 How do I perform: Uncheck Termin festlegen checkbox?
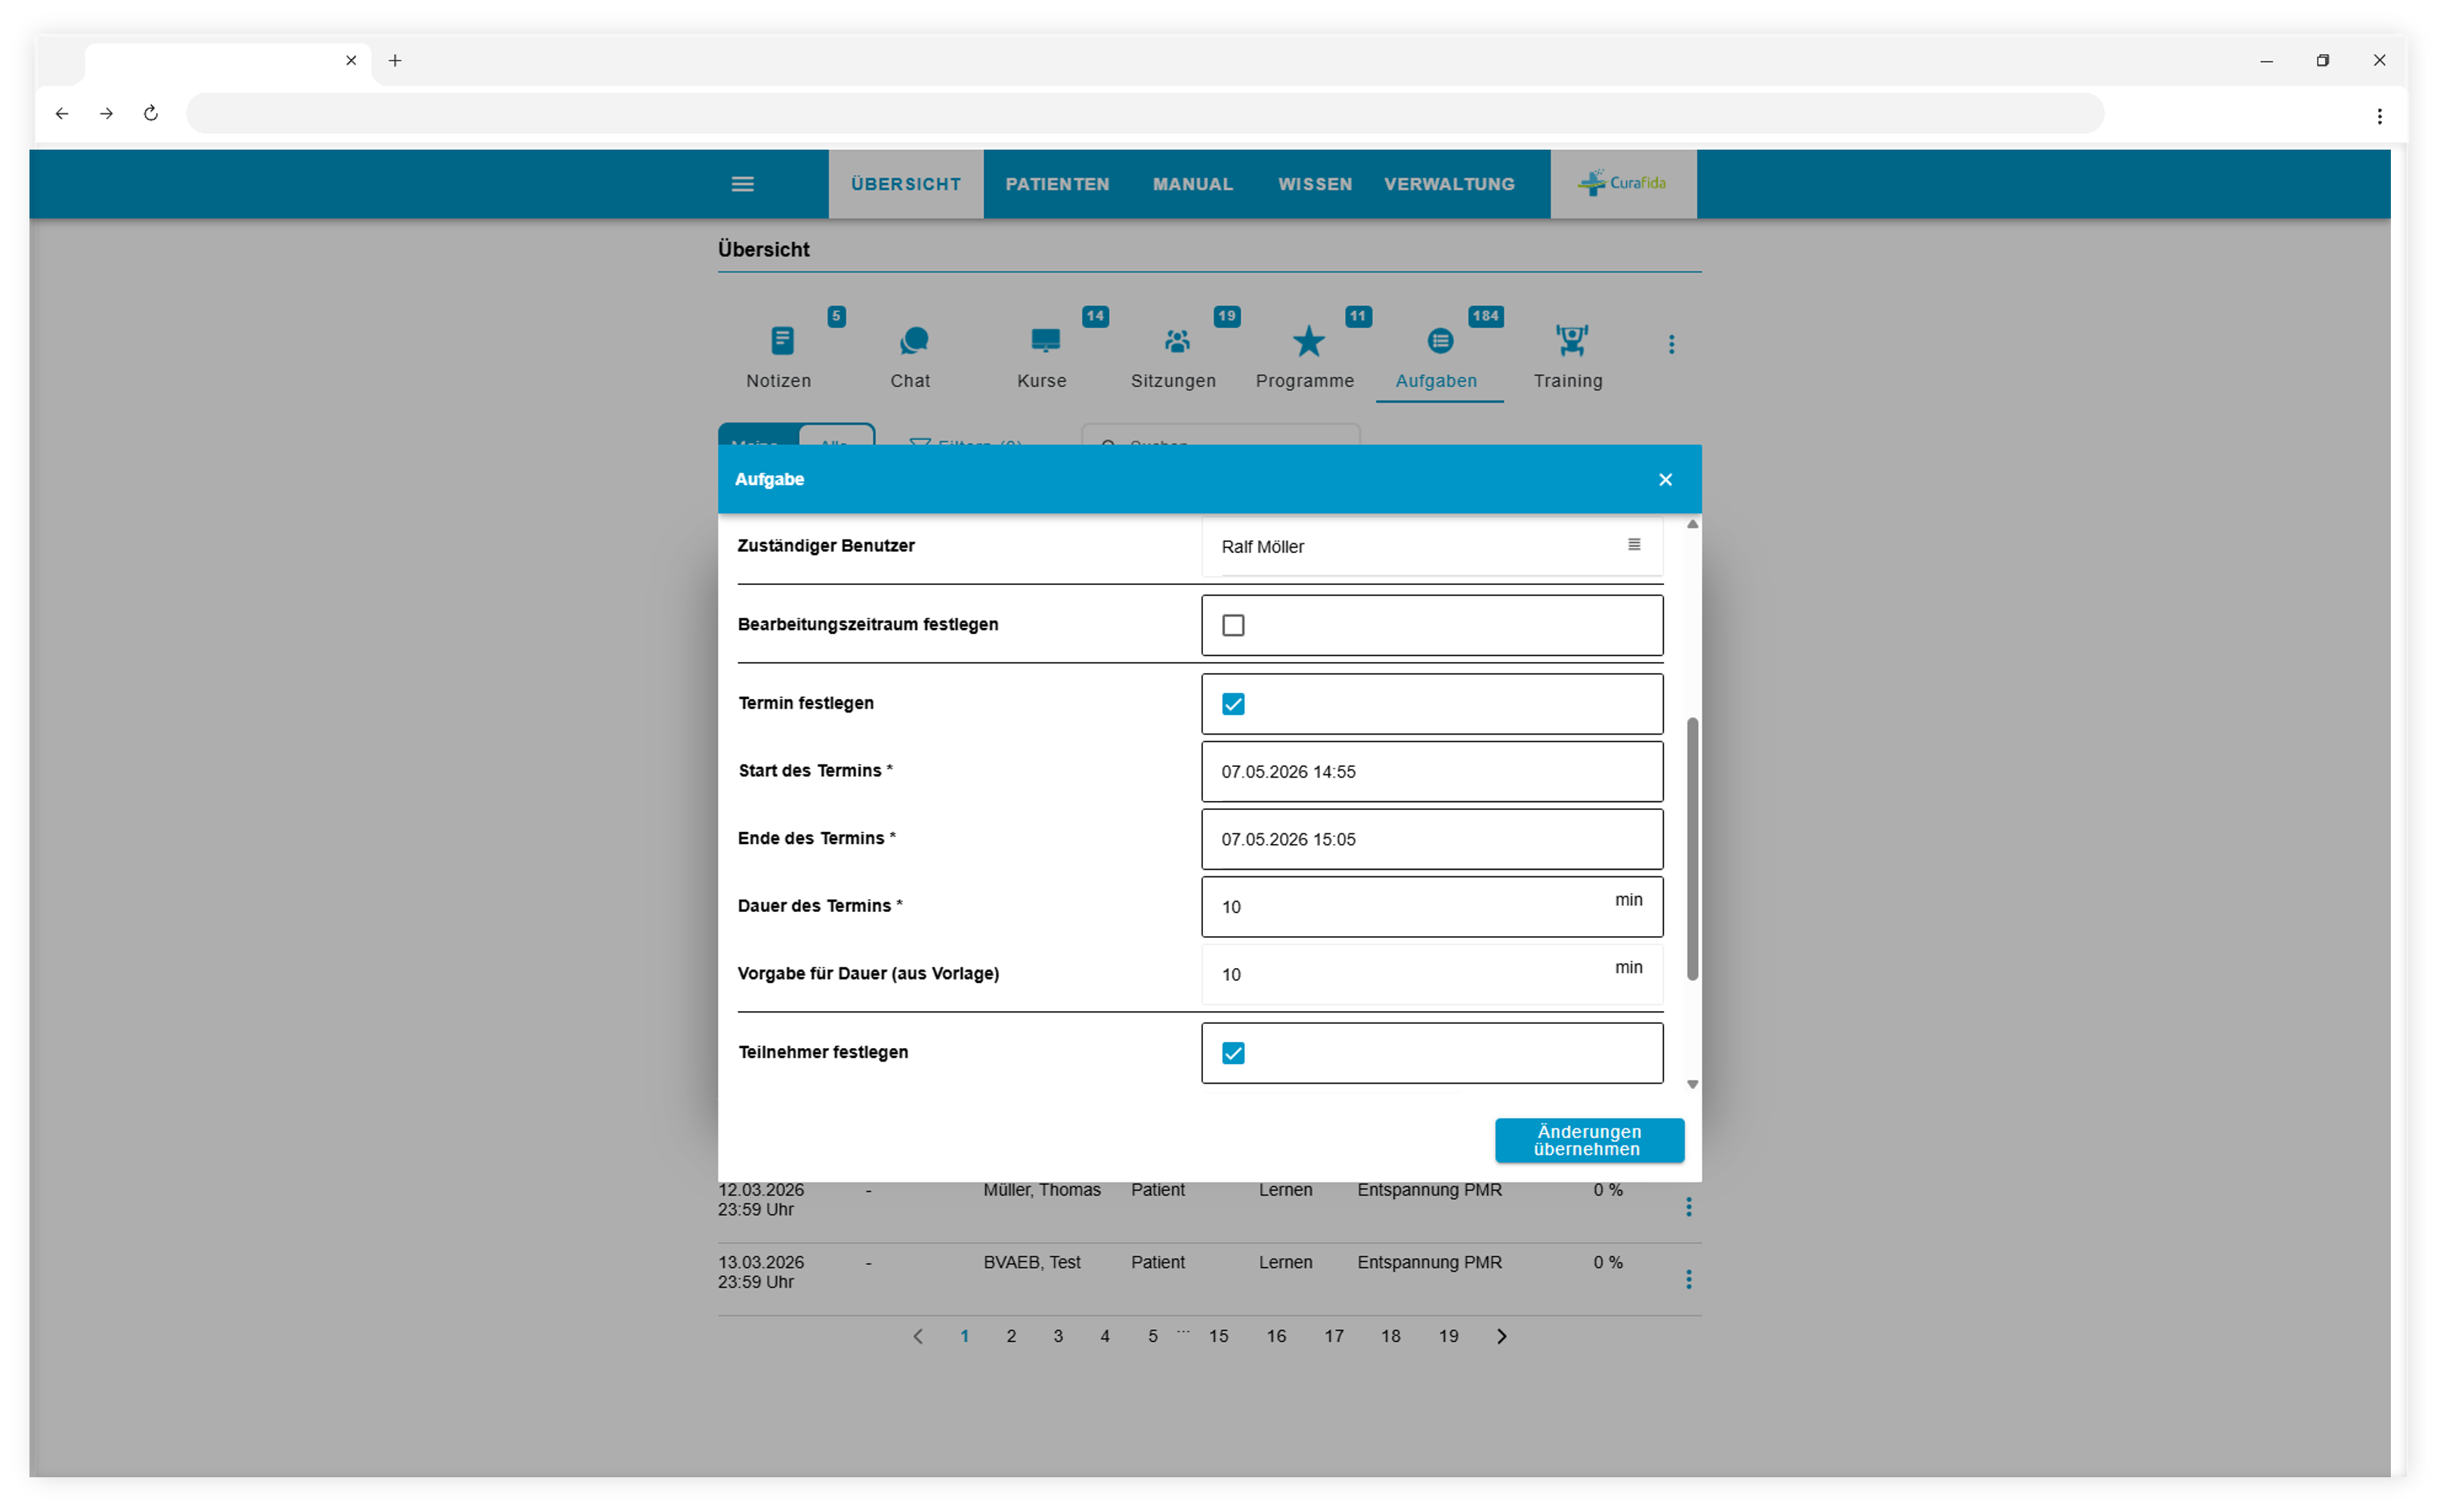pyautogui.click(x=1233, y=704)
